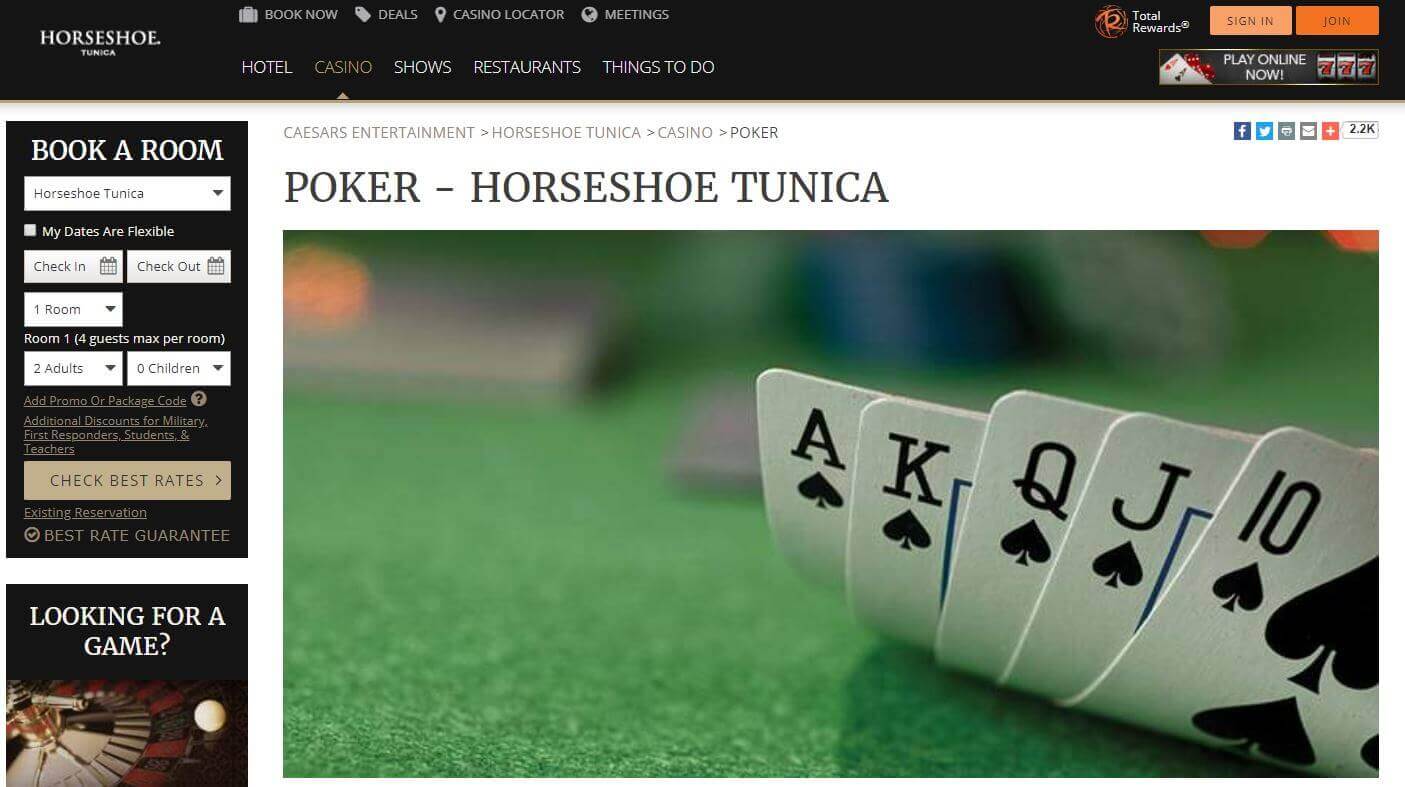Select the Shows navigation item
This screenshot has height=787, width=1405.
pos(422,67)
